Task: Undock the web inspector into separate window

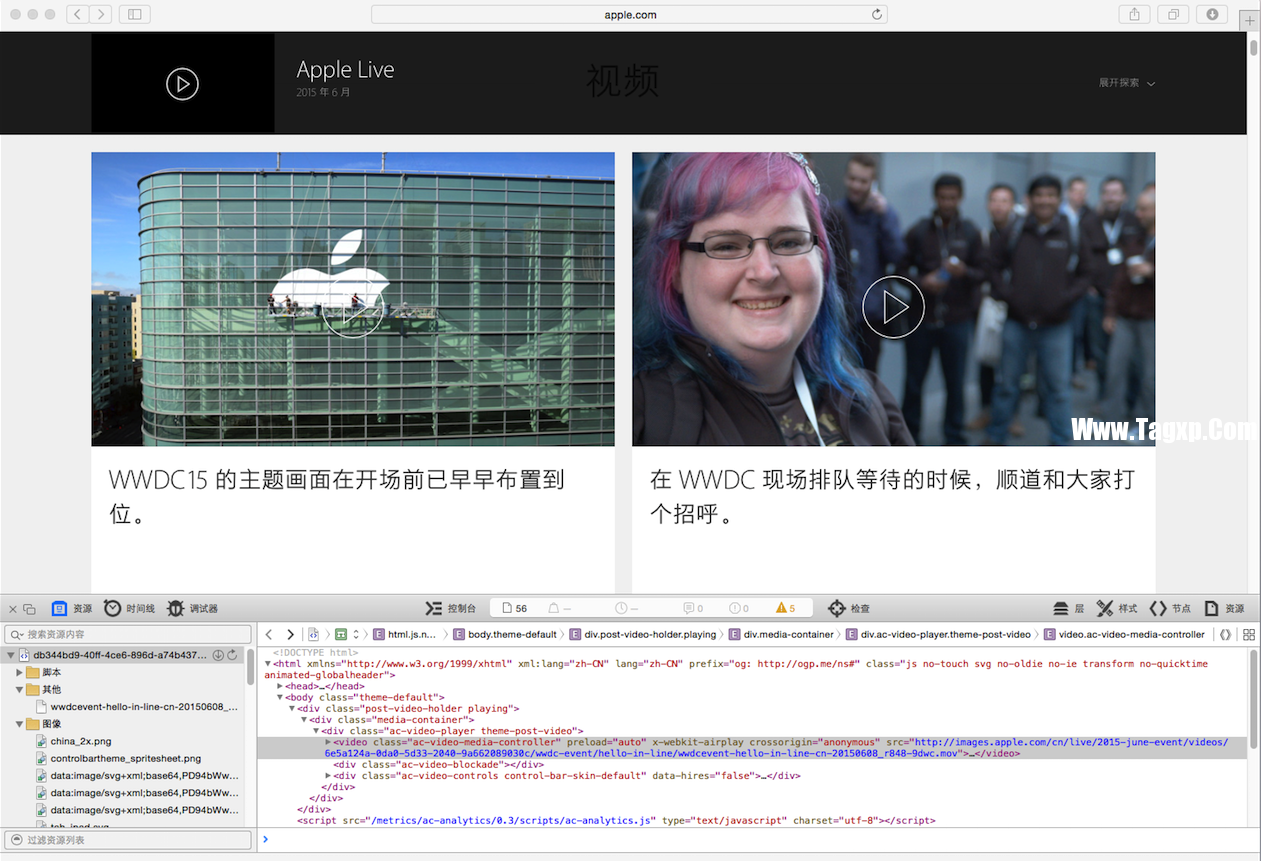Action: coord(29,609)
